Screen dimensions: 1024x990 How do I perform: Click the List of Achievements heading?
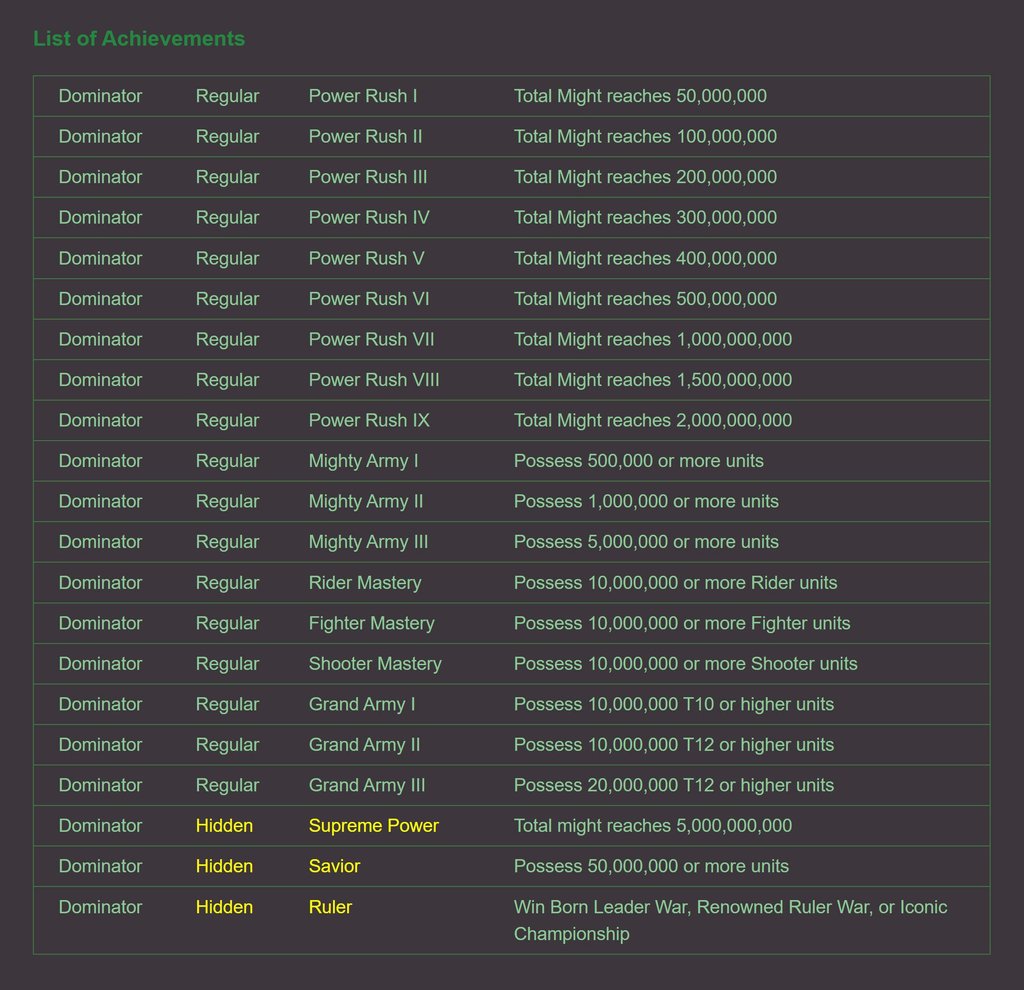point(139,39)
